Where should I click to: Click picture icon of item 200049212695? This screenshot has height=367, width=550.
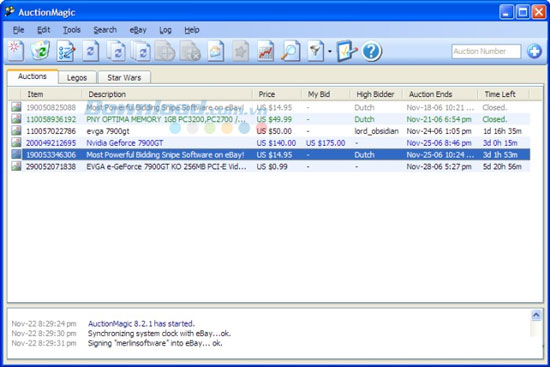point(16,142)
